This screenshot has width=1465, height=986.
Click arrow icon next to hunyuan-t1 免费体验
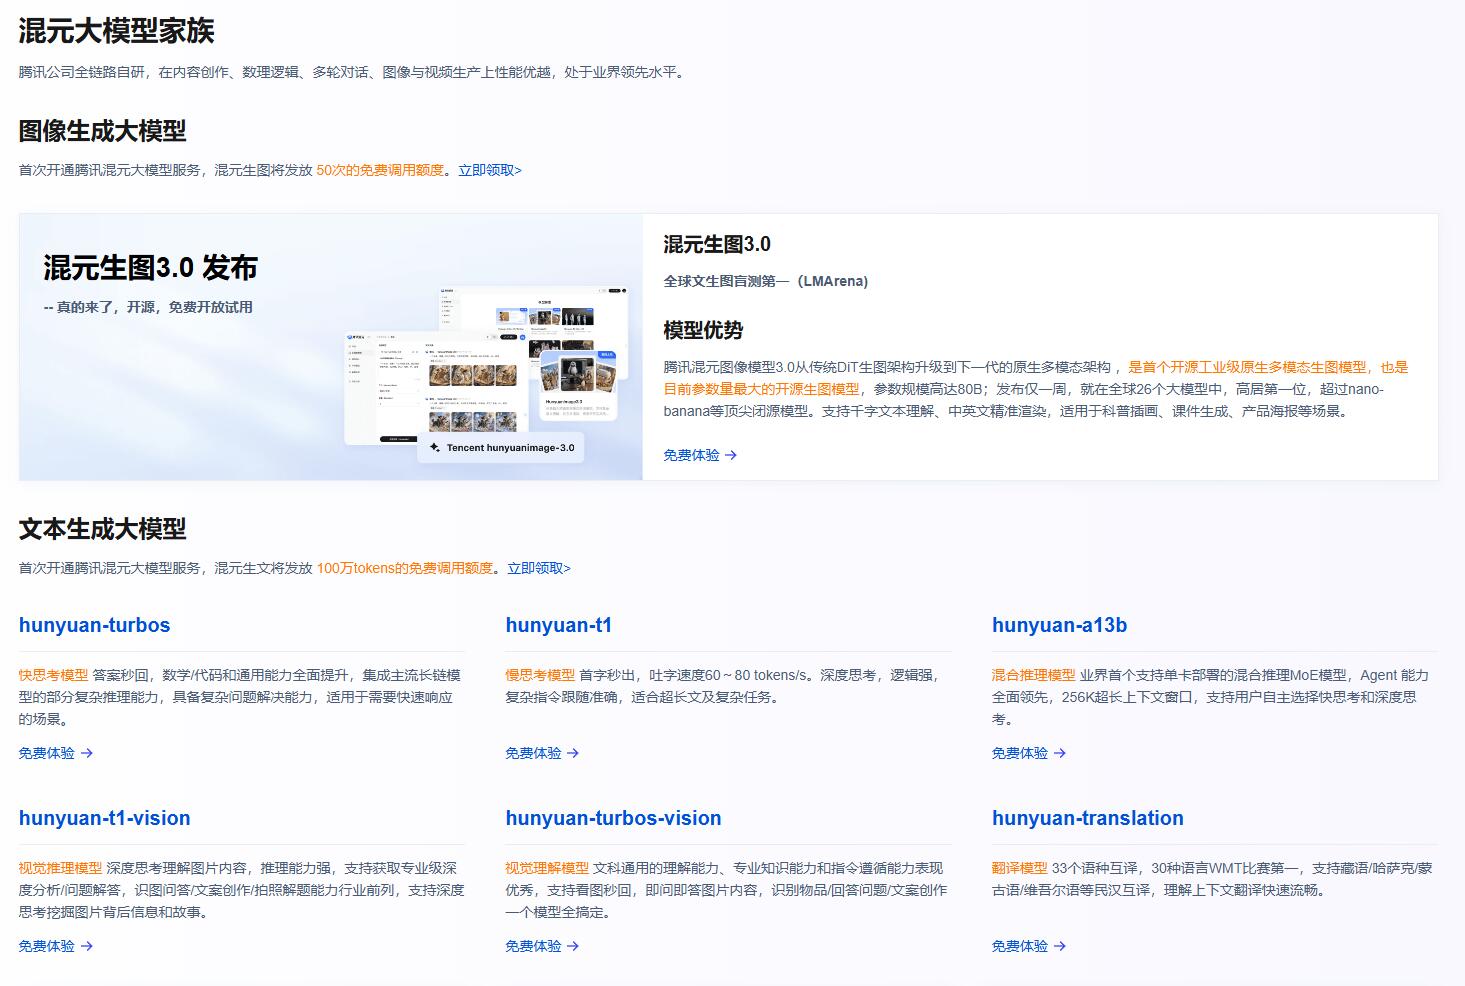click(x=573, y=753)
